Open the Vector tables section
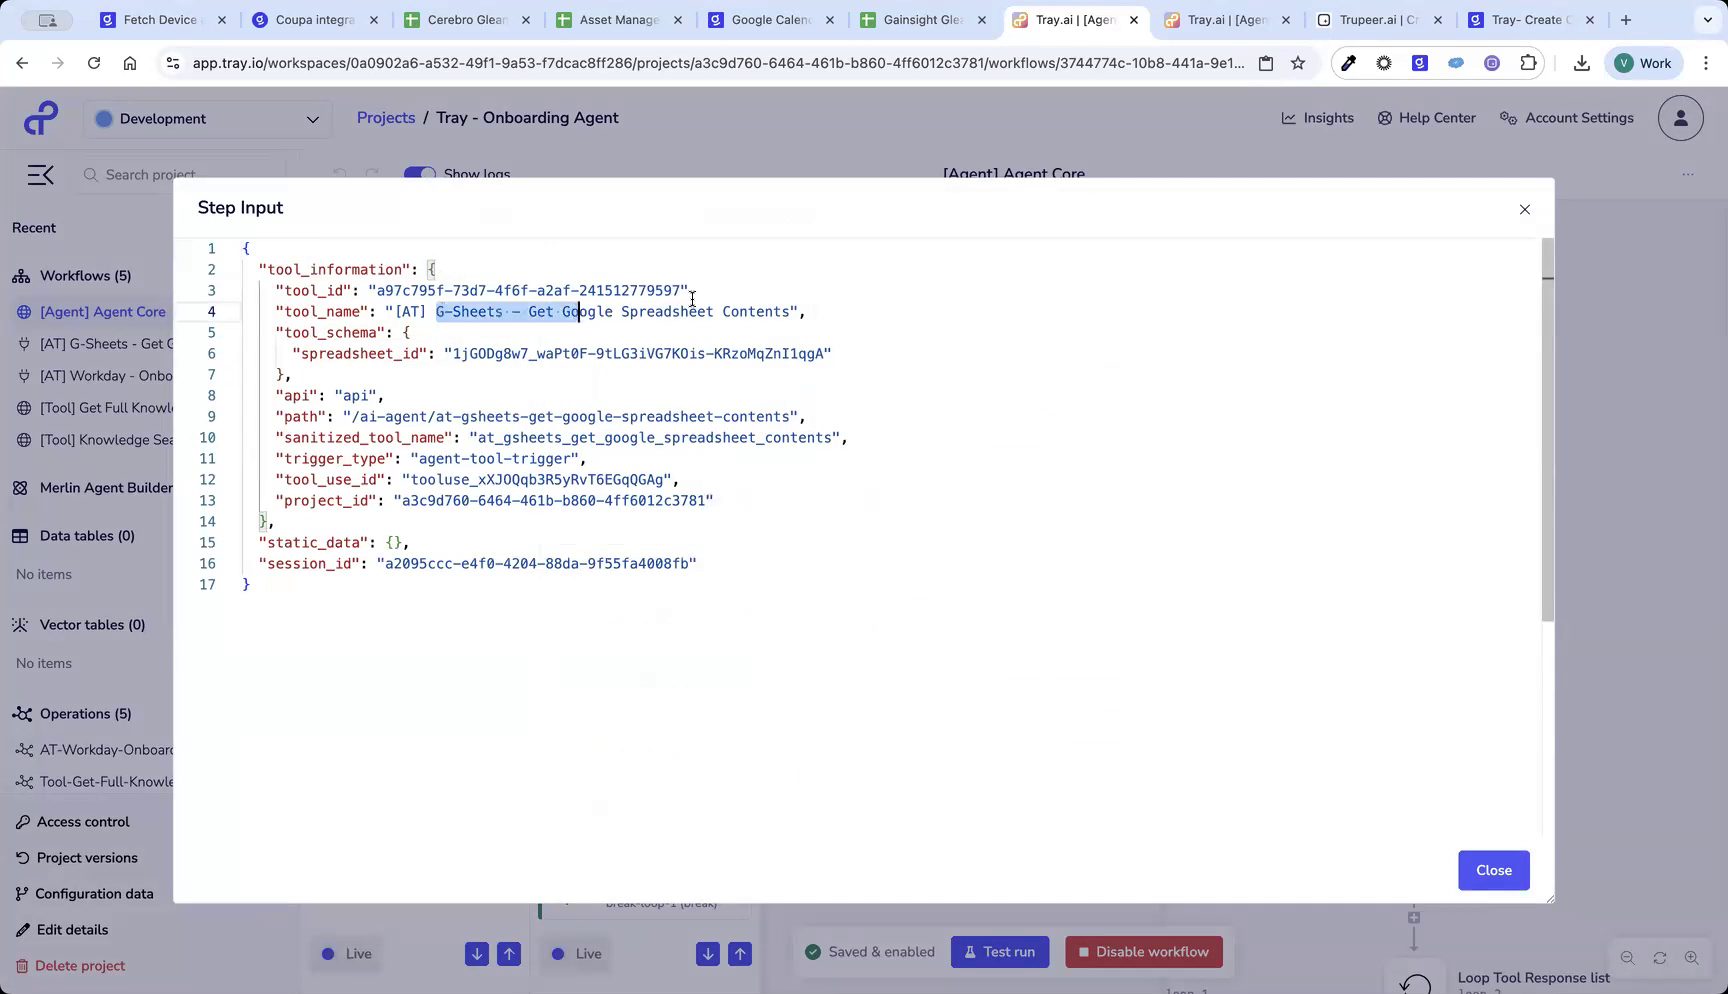The image size is (1728, 994). 91,624
